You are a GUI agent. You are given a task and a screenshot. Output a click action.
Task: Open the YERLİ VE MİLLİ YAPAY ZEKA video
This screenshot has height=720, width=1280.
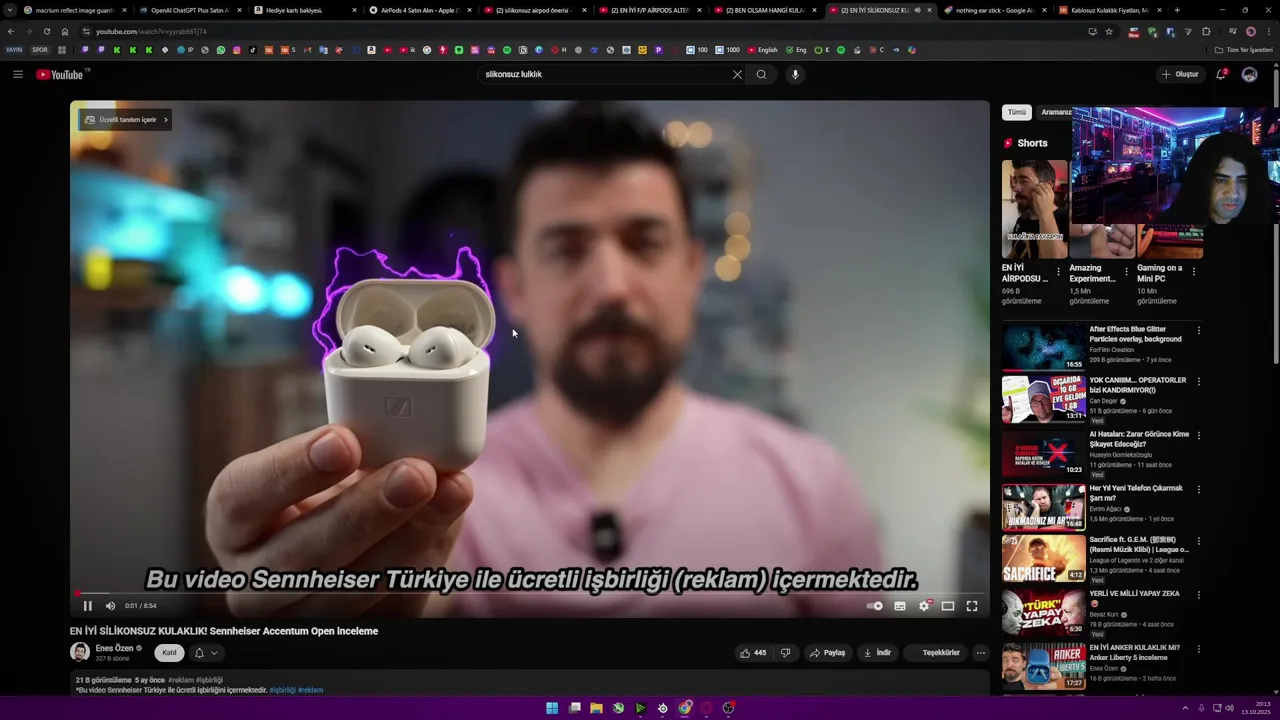(1043, 612)
